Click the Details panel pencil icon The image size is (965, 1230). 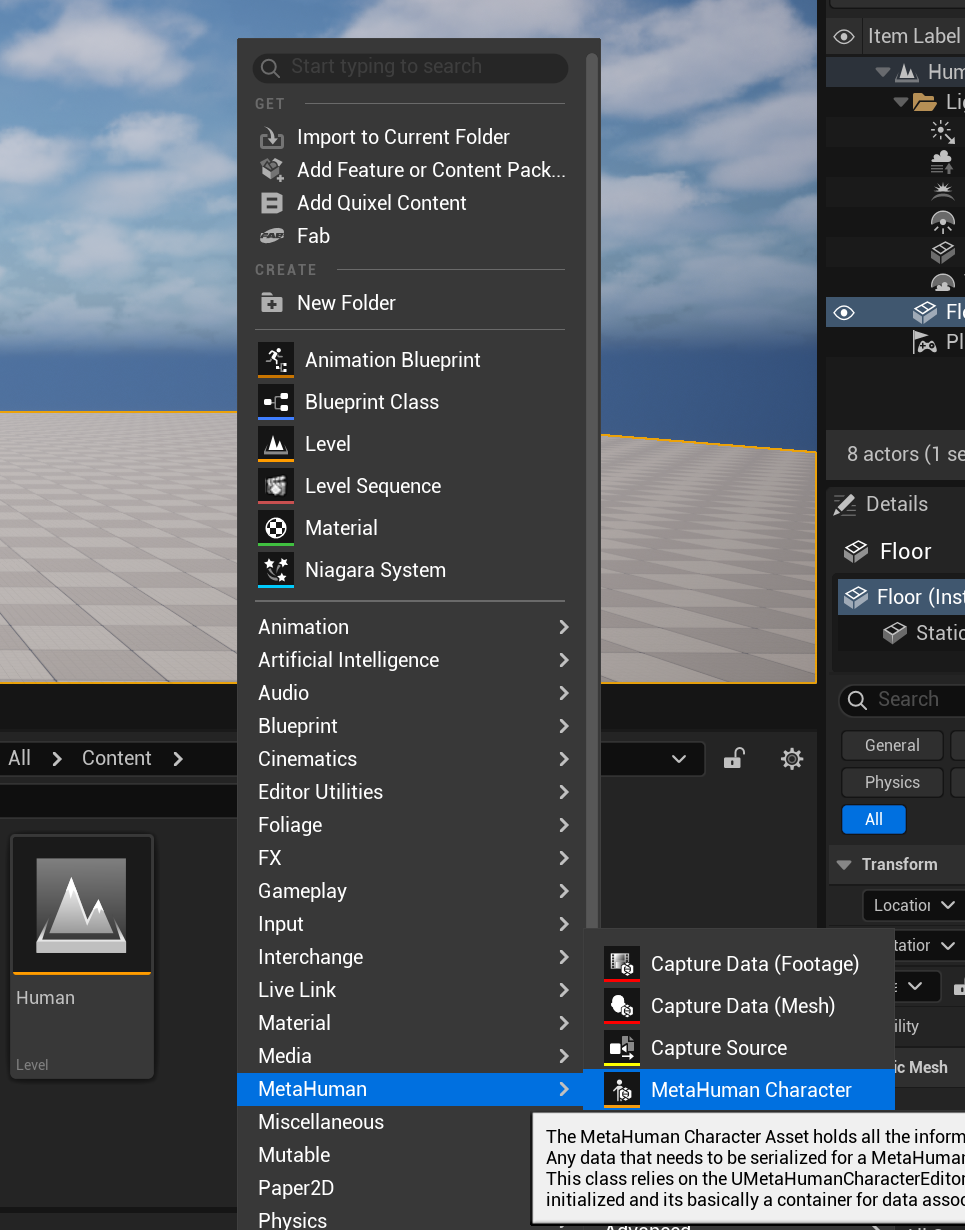845,504
